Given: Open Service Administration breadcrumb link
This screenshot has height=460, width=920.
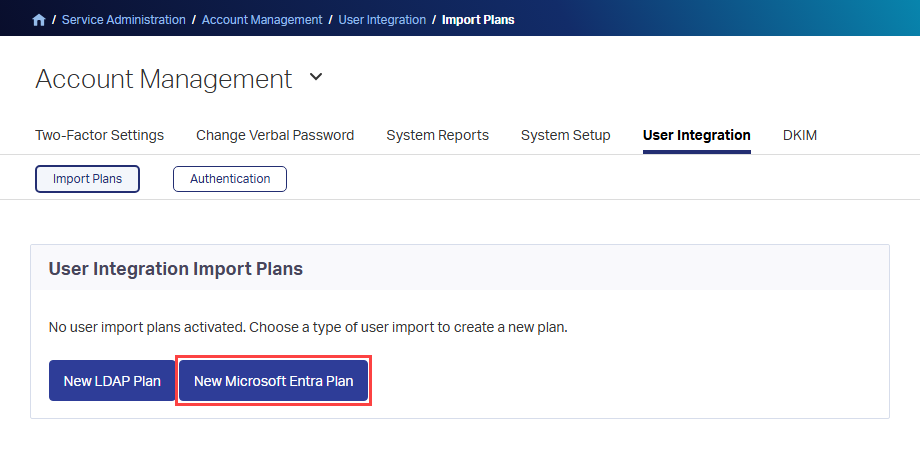Looking at the screenshot, I should pos(124,20).
